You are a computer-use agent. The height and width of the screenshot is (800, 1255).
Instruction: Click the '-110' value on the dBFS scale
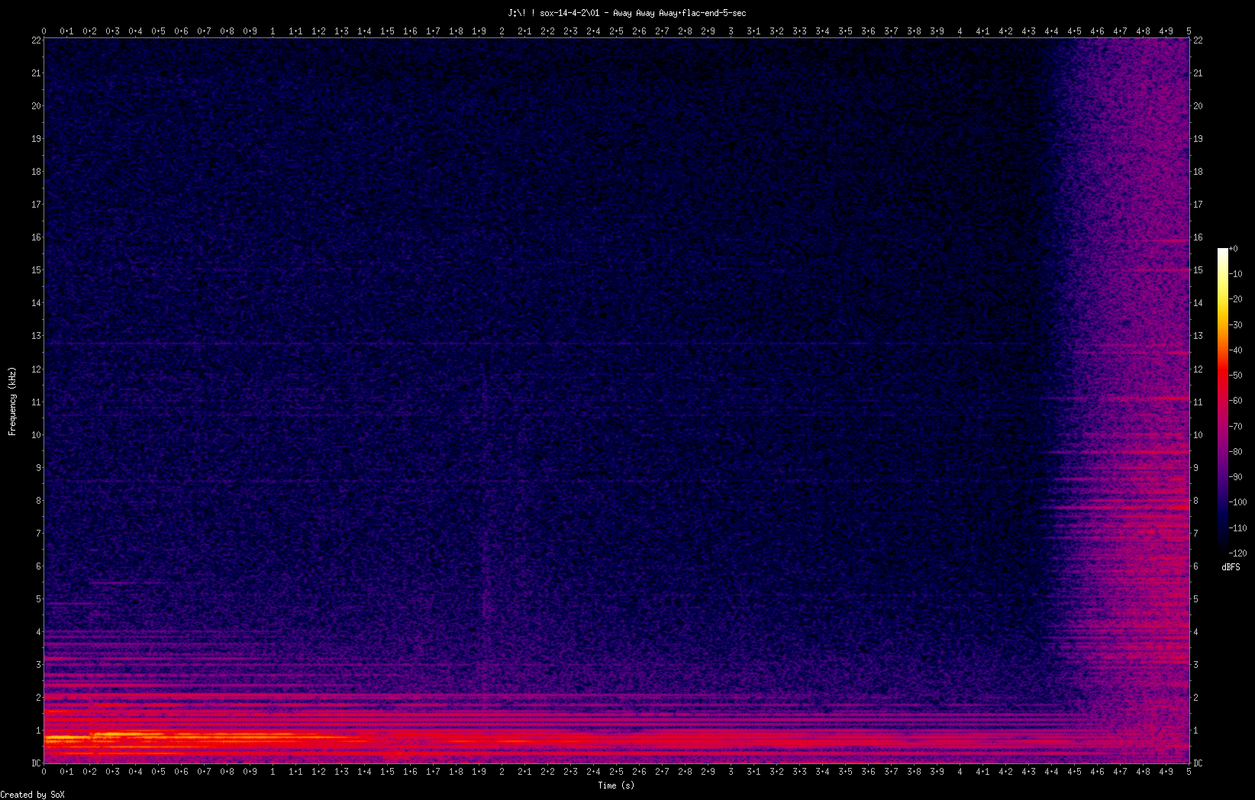tap(1237, 527)
